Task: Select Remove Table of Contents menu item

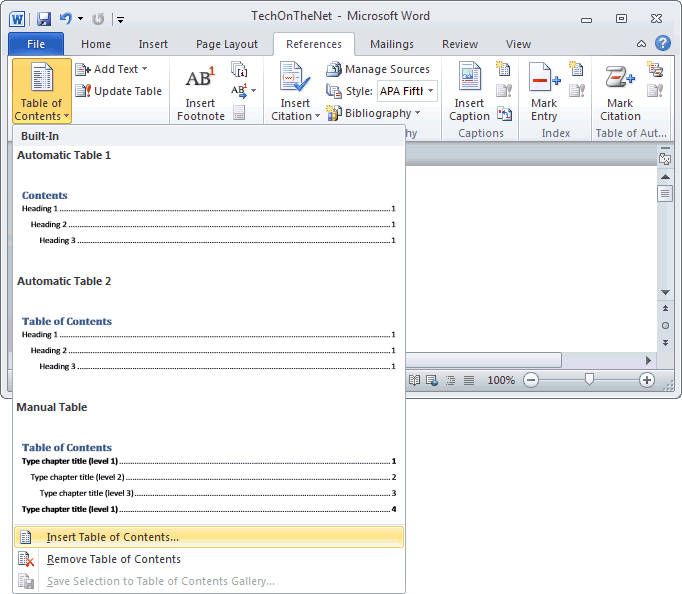Action: click(x=209, y=559)
